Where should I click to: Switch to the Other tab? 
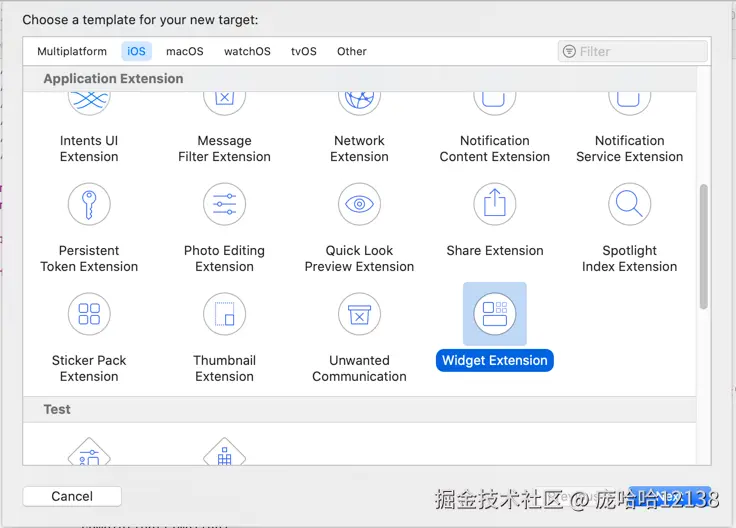pos(352,51)
